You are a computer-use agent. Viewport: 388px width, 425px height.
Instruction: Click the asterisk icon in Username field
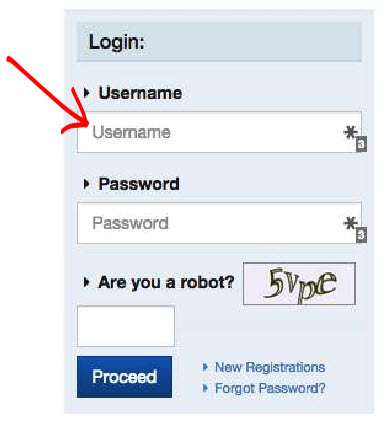(350, 133)
